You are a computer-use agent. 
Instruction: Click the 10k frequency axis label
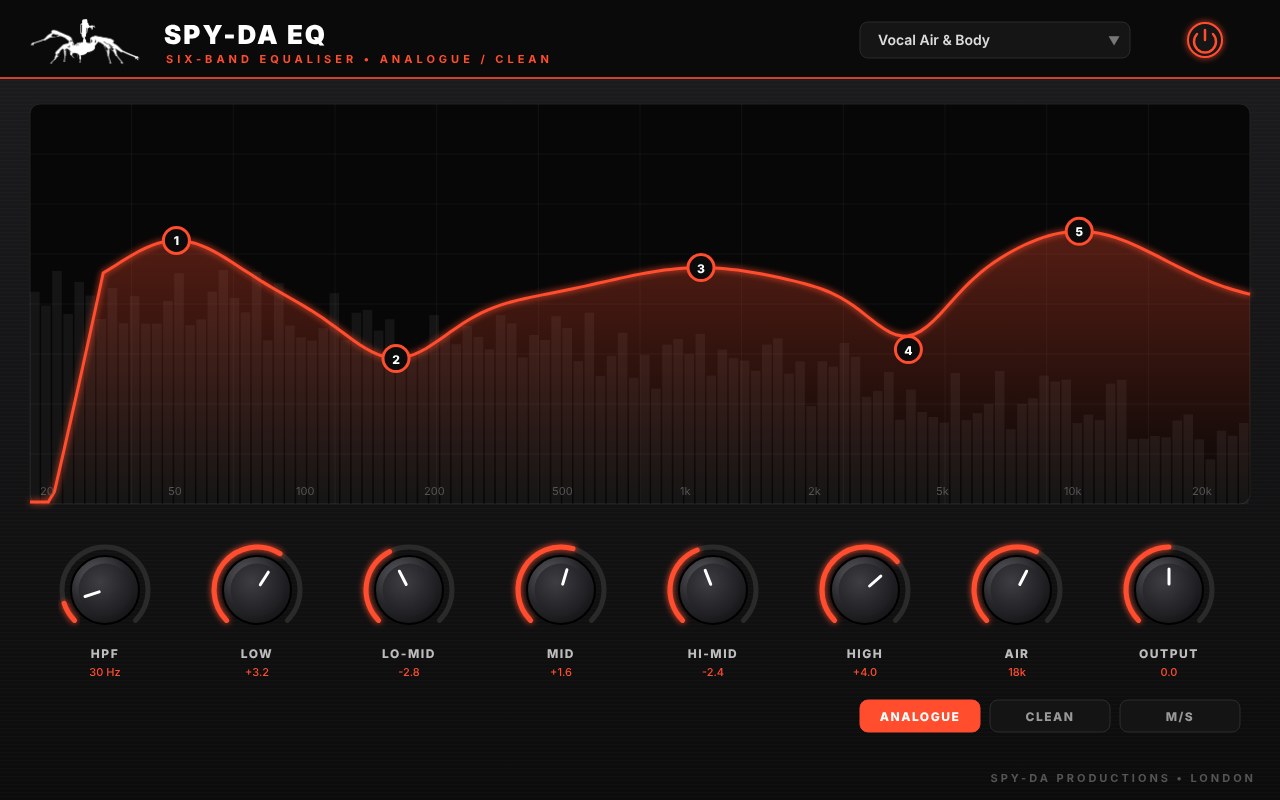1073,491
